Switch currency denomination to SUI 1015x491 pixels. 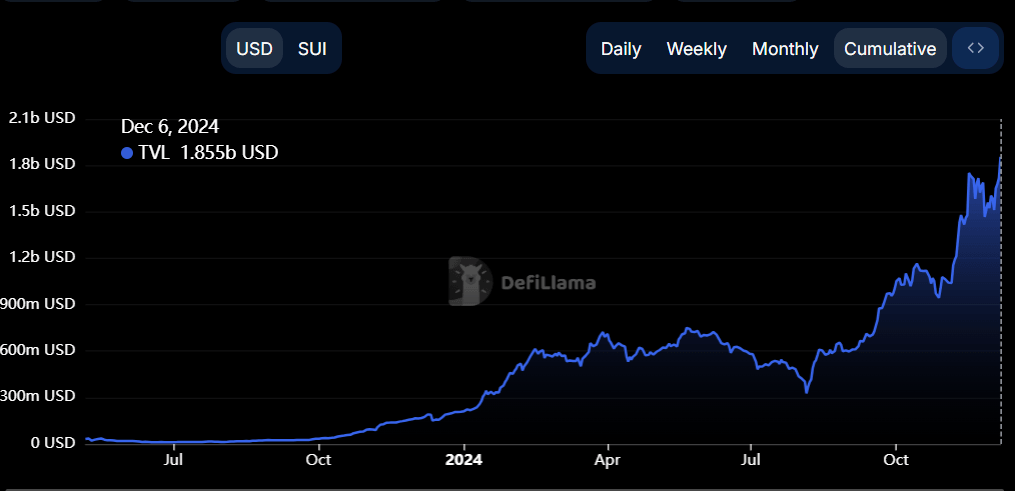[312, 48]
